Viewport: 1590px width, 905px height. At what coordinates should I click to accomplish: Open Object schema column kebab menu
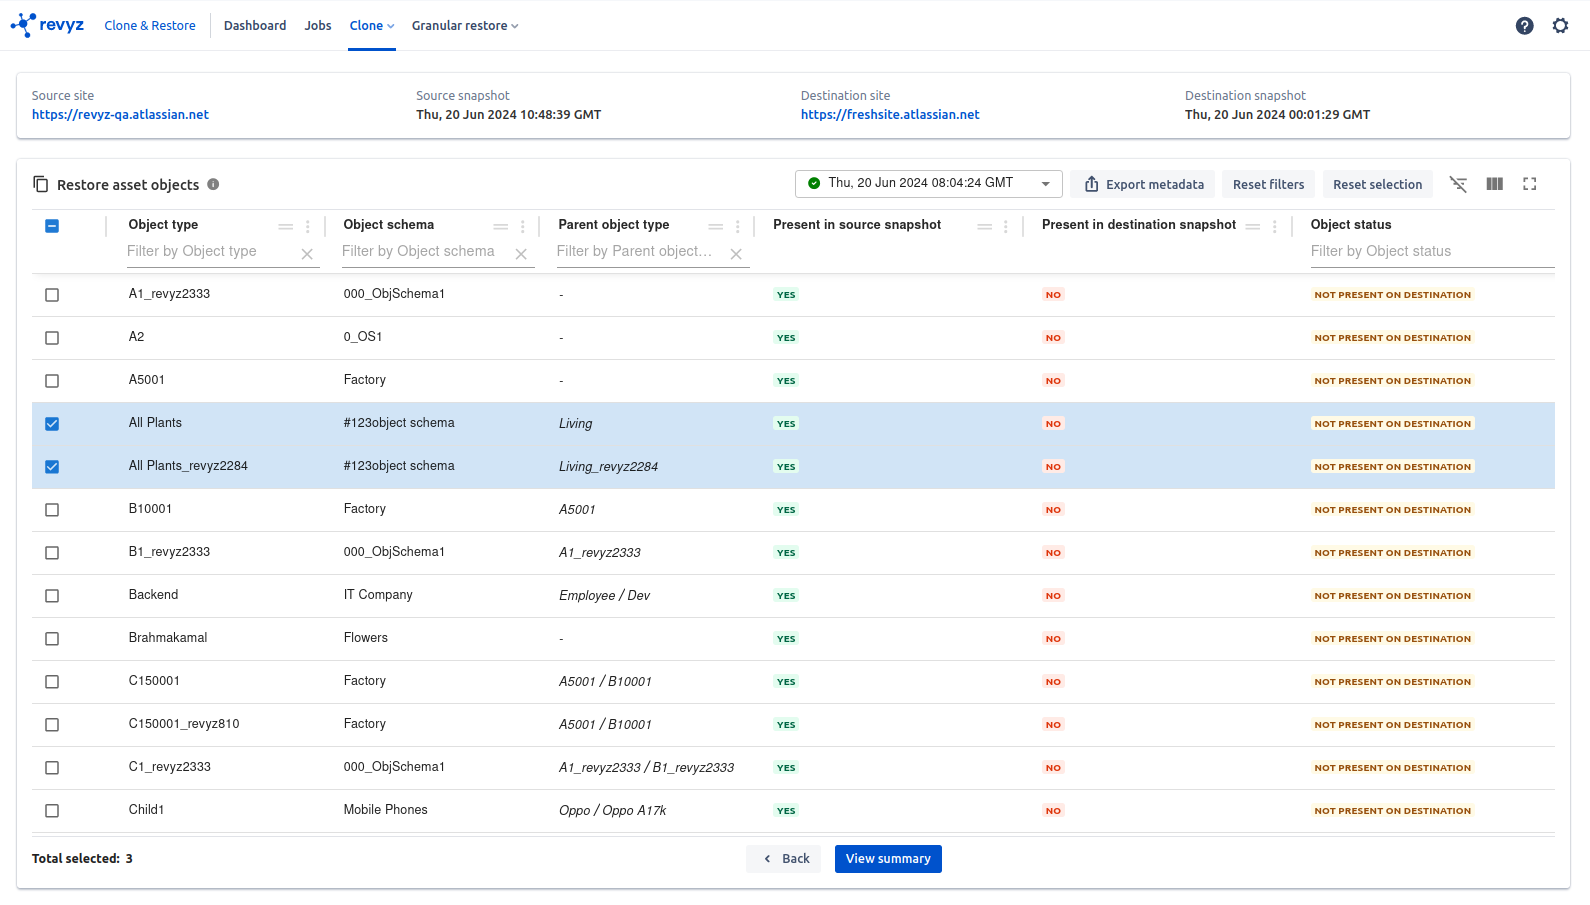point(523,227)
